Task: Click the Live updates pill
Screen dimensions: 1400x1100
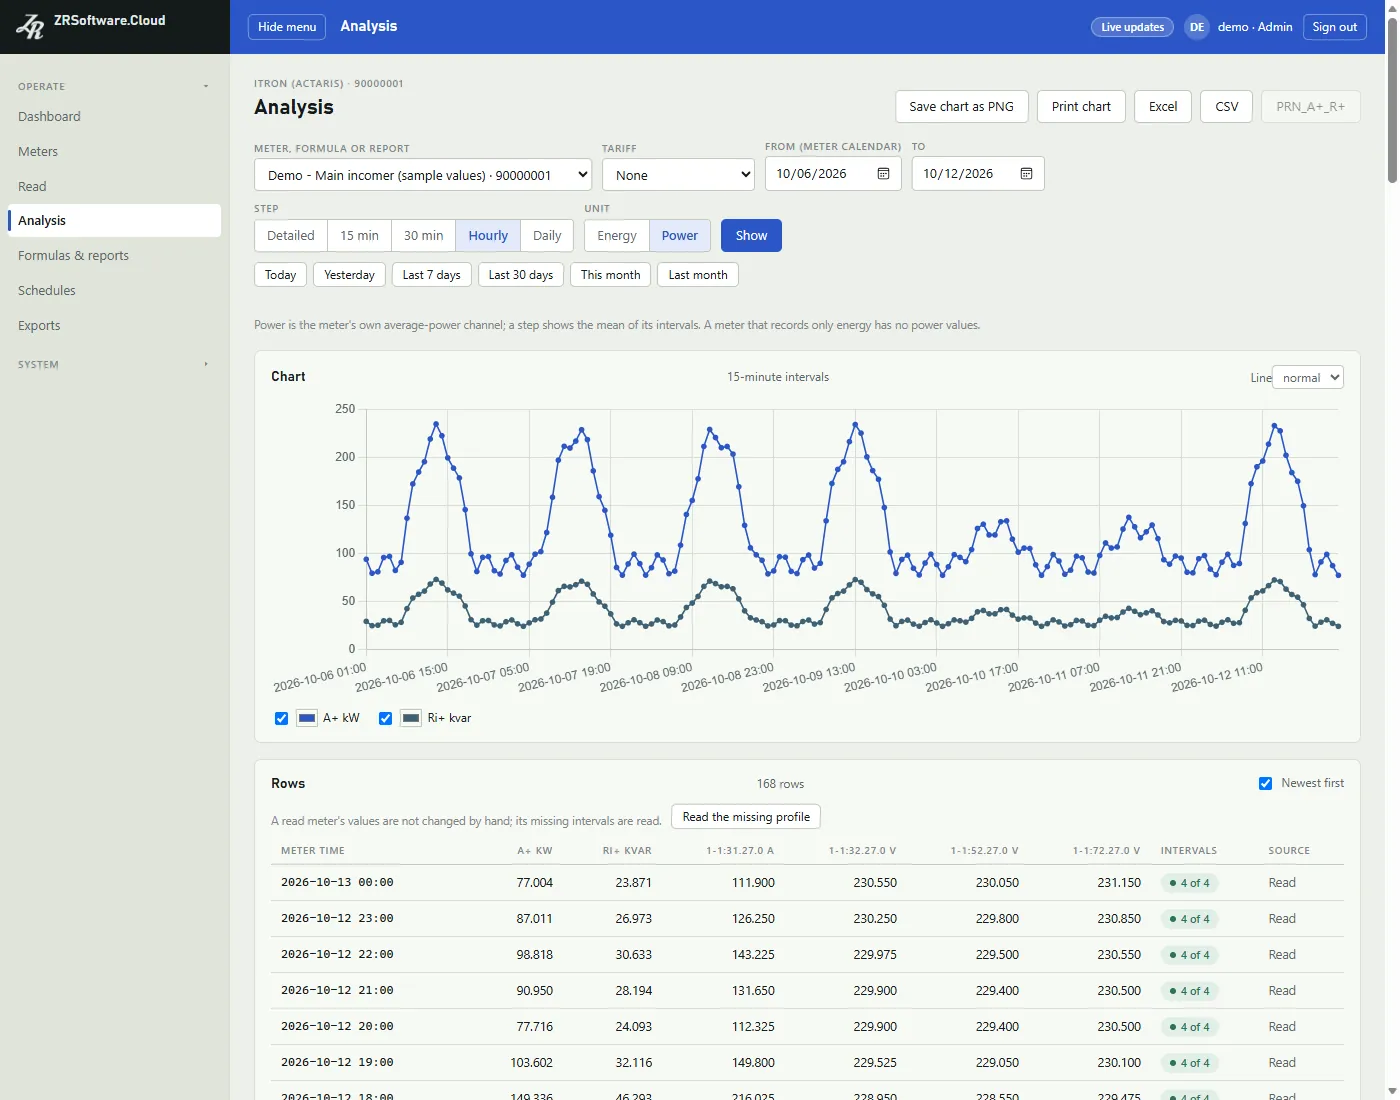Action: point(1132,27)
